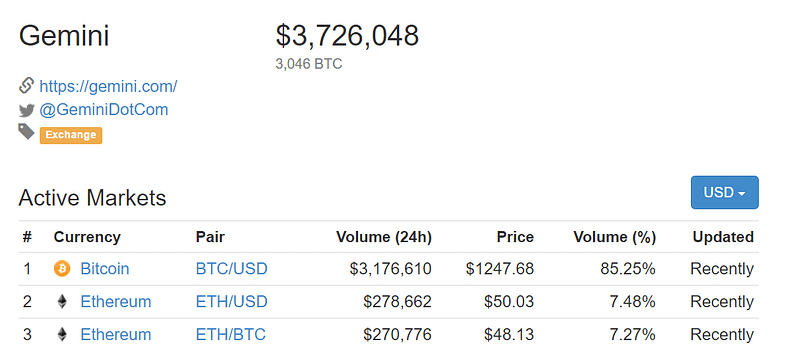Click the Price column header

(515, 237)
